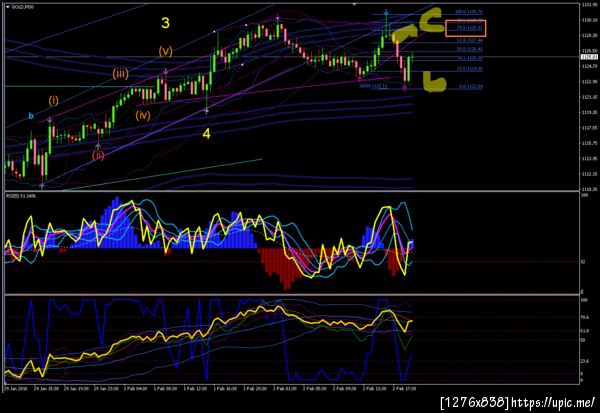Select the yellow wave label 4

(x=206, y=134)
